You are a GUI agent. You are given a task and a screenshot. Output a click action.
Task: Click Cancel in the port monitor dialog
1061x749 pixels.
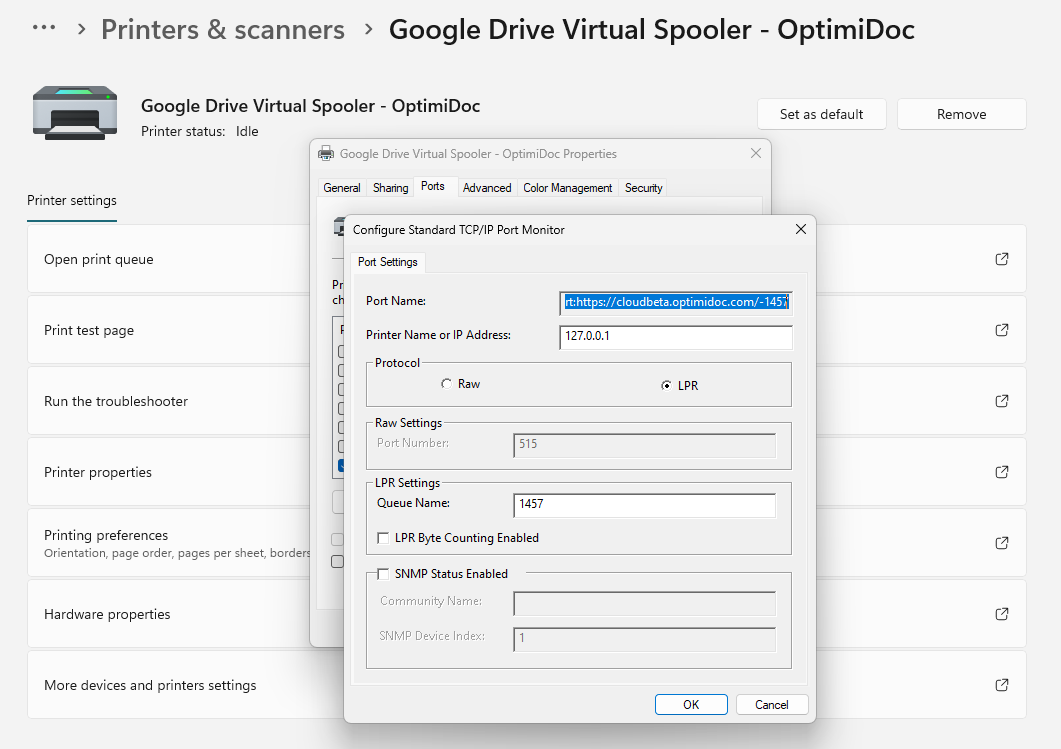pos(771,704)
